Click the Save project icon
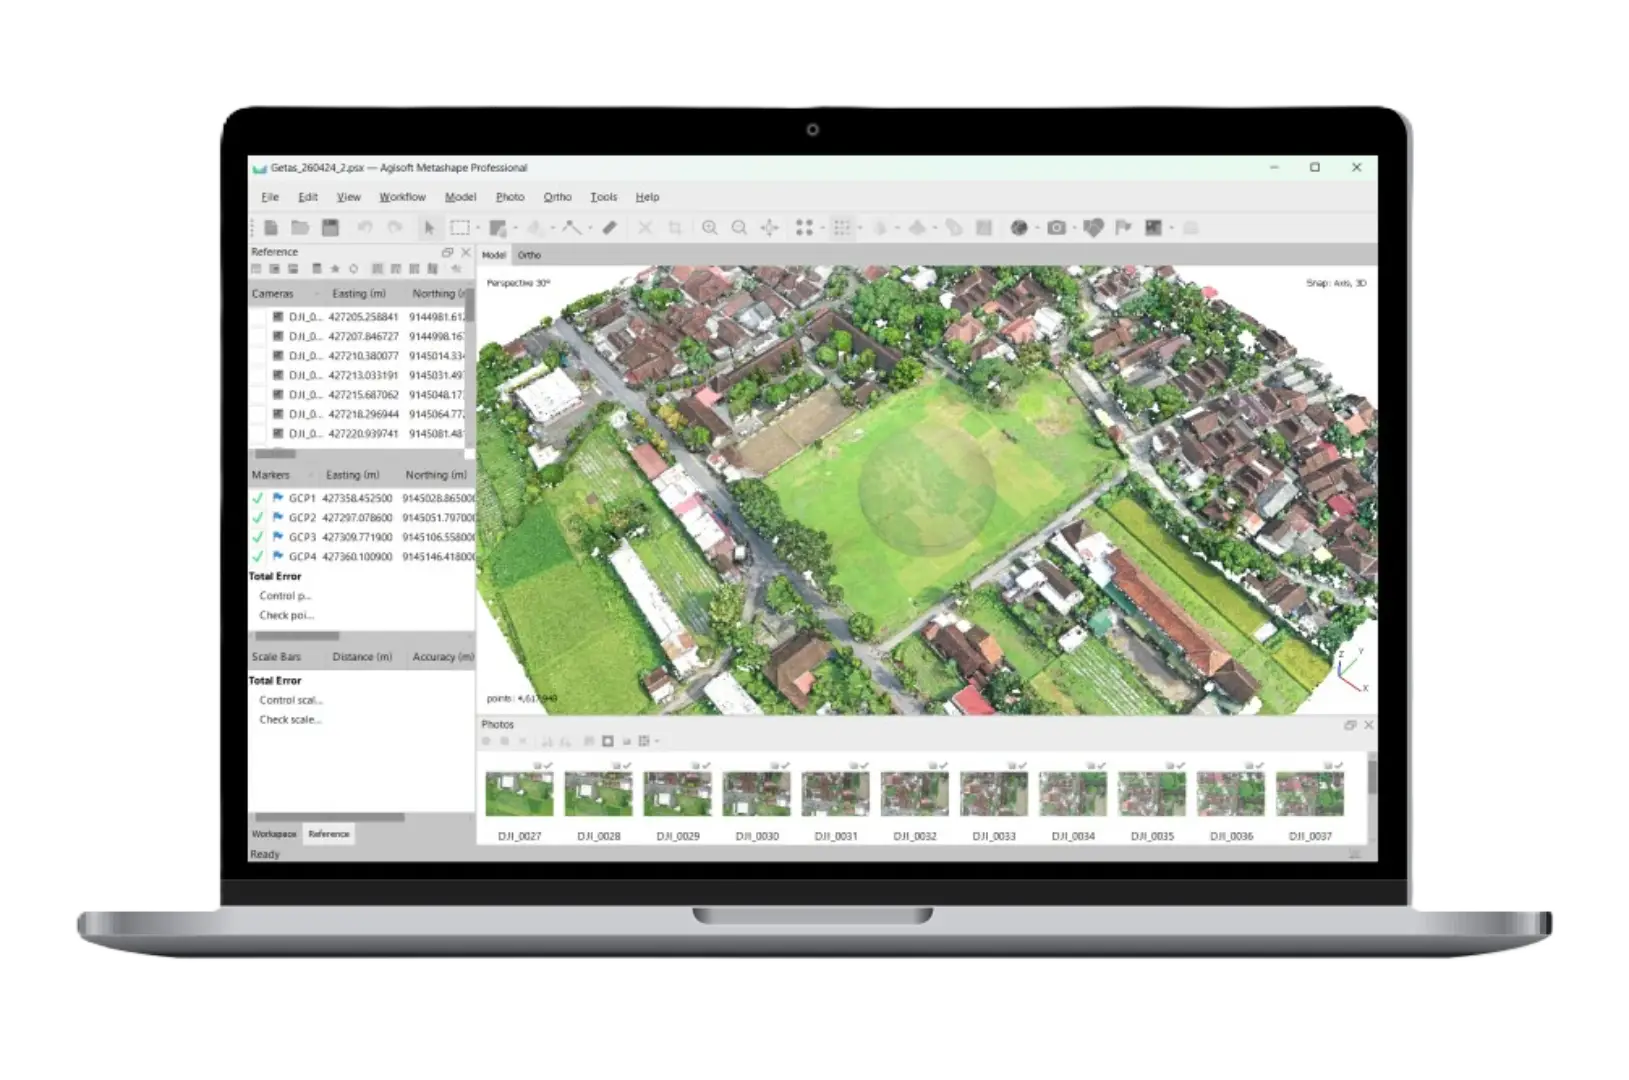1629x1080 pixels. coord(331,228)
